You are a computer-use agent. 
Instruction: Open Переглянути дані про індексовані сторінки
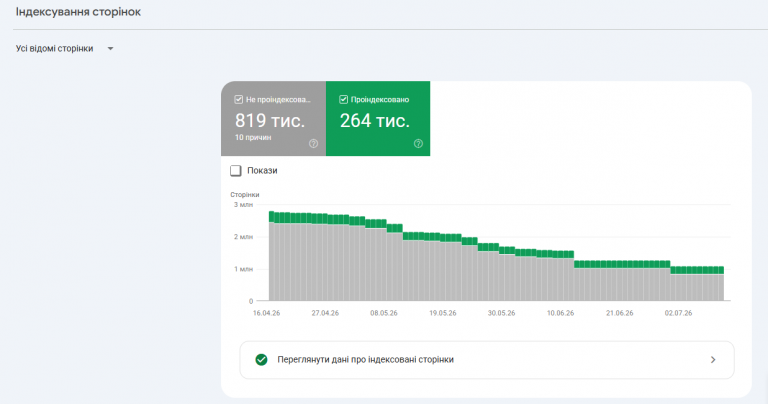tap(487, 360)
